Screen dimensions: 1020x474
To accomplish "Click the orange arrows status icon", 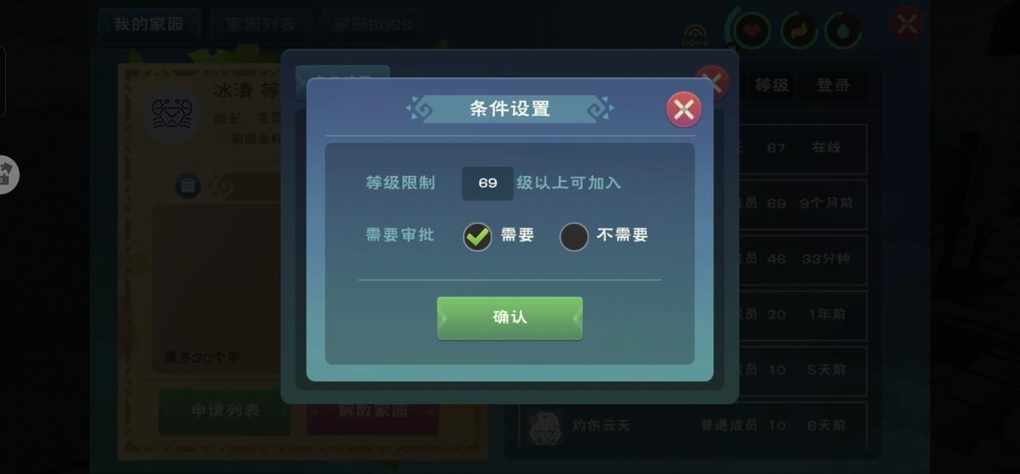I will (x=798, y=31).
